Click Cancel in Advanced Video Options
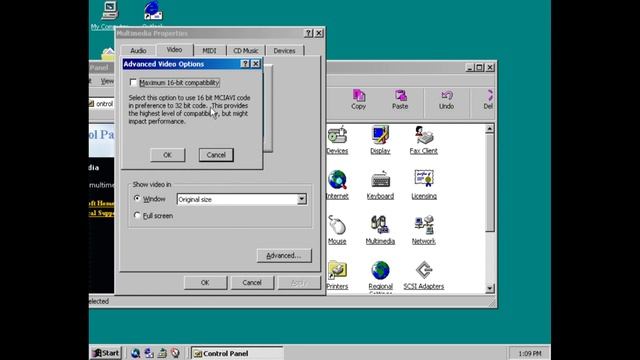This screenshot has height=360, width=640. point(216,155)
